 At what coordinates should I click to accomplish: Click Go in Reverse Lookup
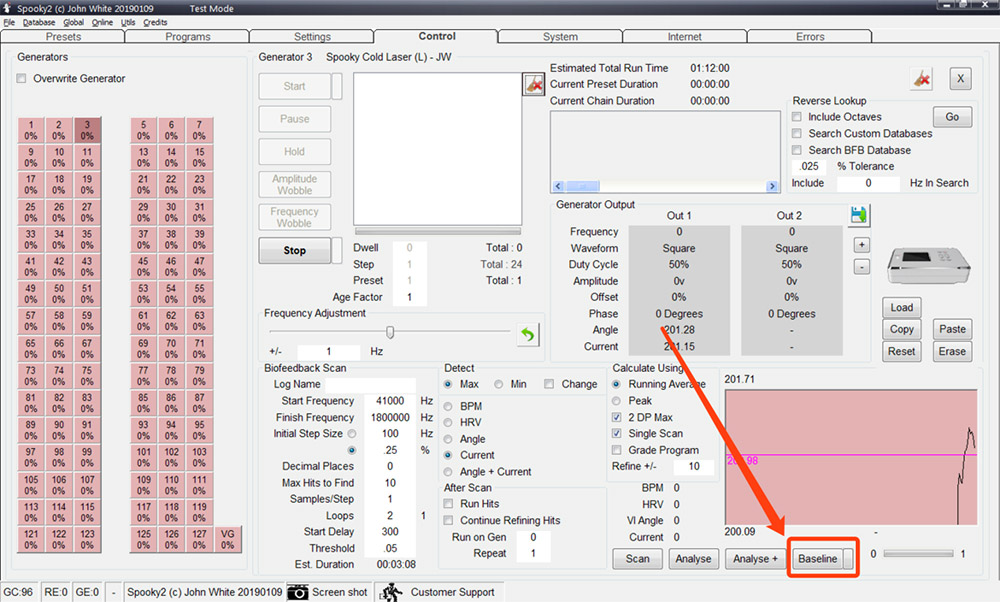(x=951, y=116)
